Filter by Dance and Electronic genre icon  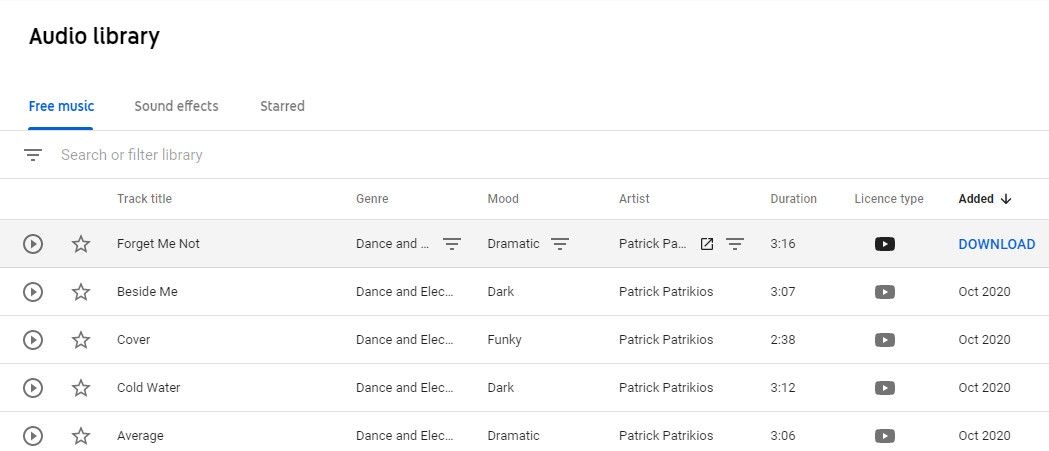tap(452, 244)
